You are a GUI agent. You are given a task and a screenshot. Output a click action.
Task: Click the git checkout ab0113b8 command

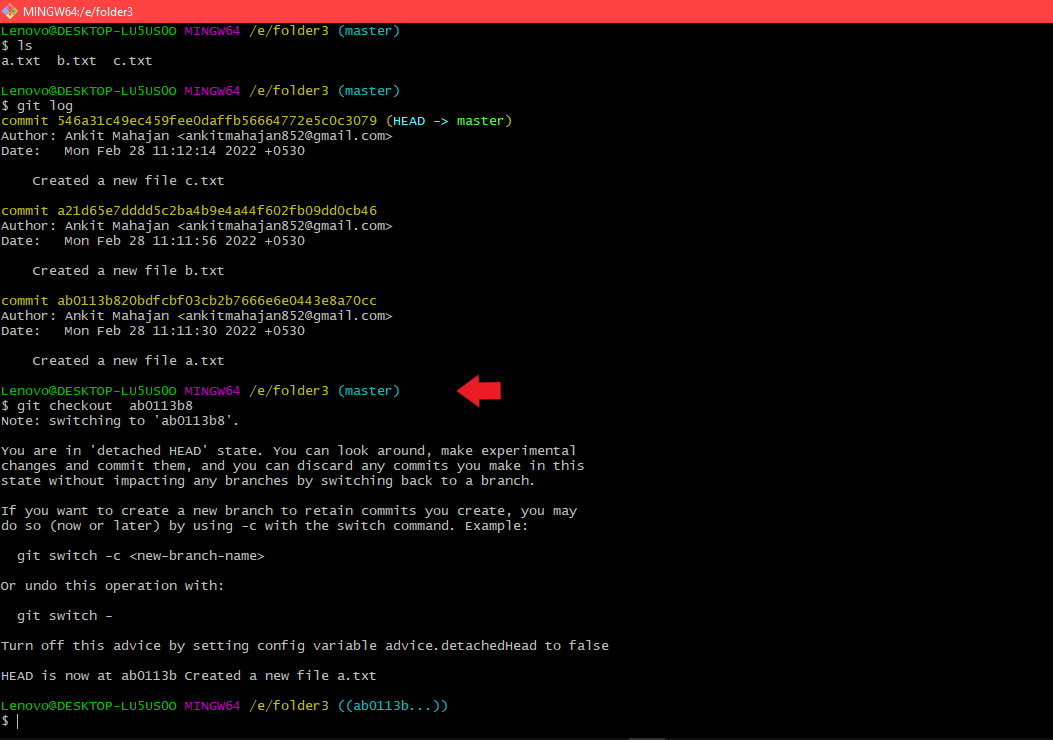point(104,406)
